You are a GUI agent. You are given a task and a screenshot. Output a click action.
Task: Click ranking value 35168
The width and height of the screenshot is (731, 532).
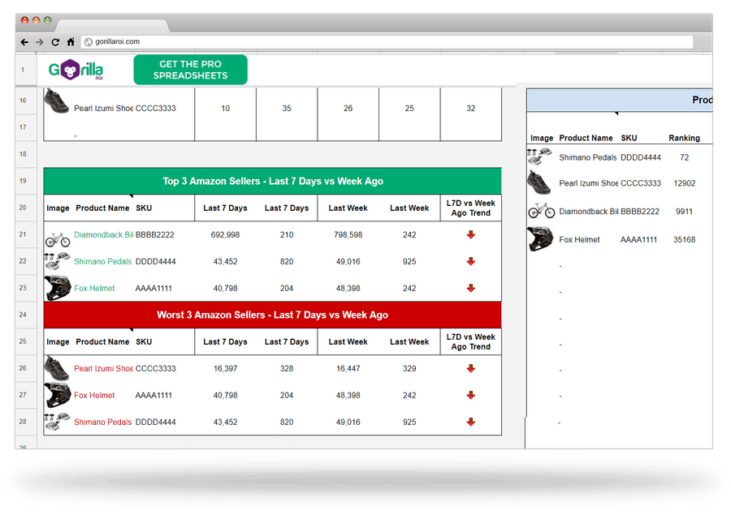684,240
